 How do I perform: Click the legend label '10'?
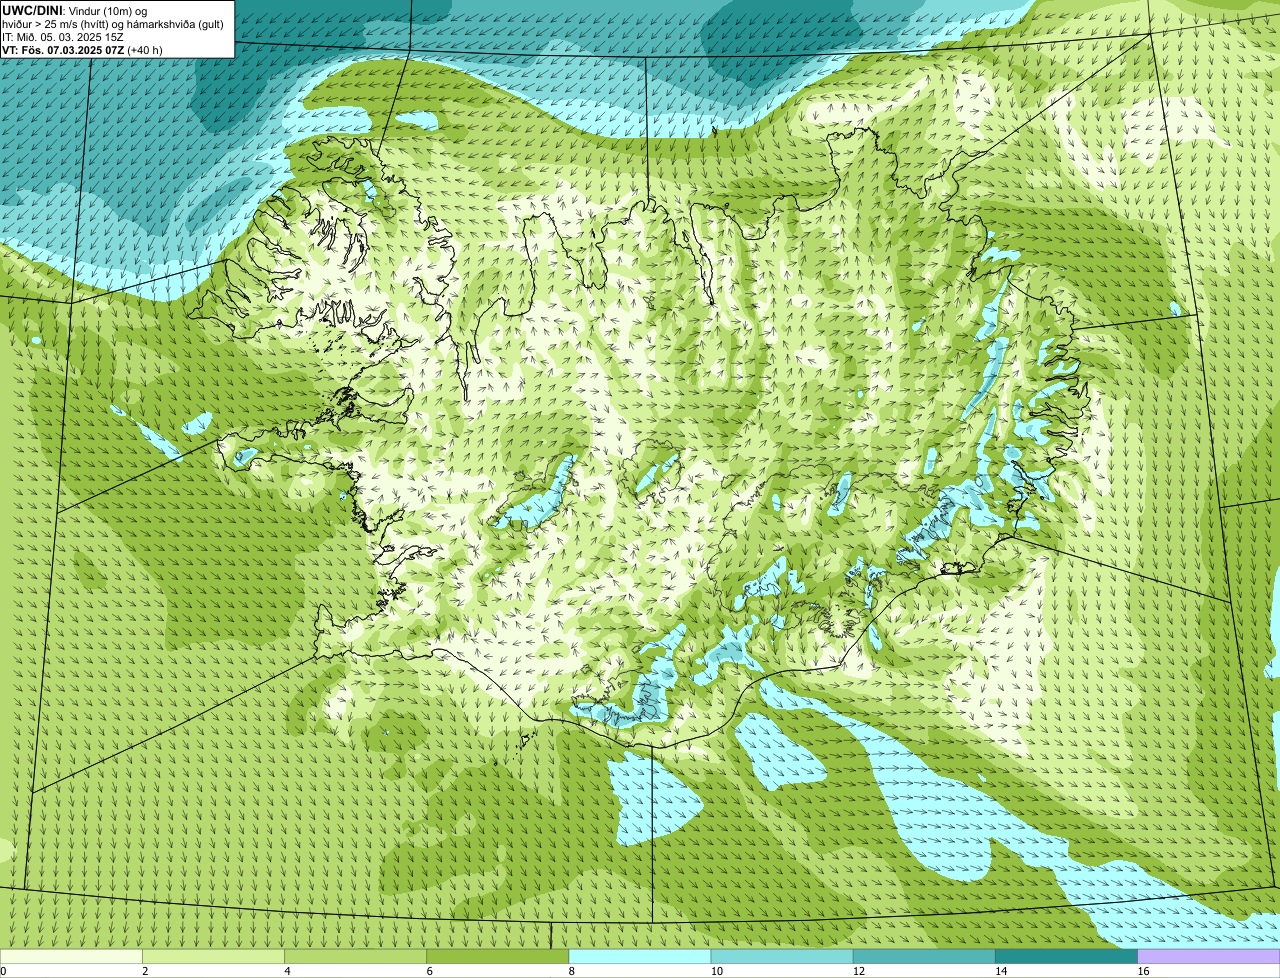[x=716, y=971]
